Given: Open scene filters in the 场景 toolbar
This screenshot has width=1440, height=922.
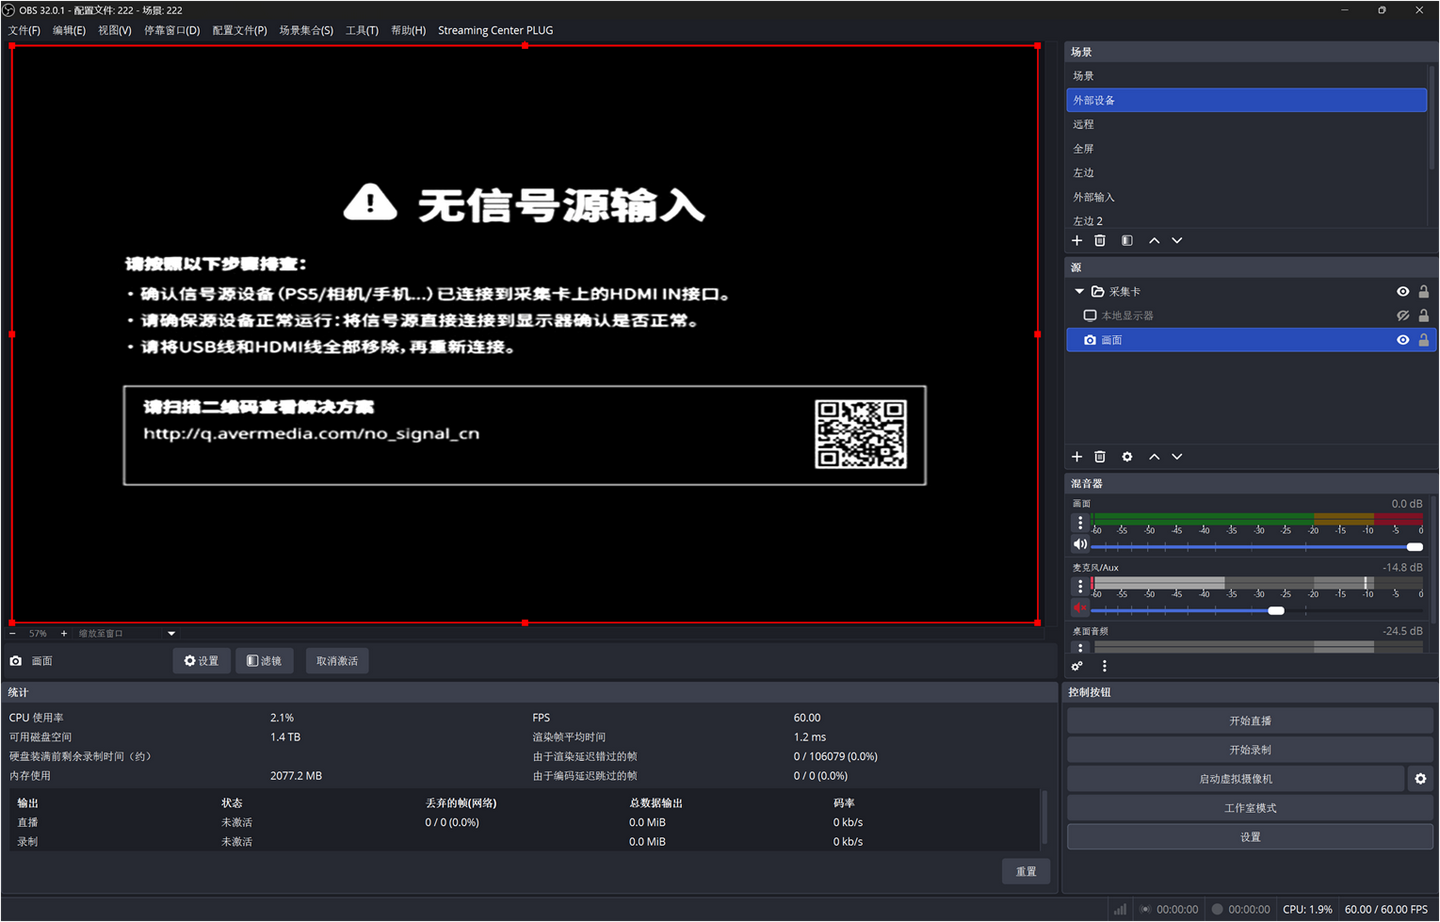Looking at the screenshot, I should pos(1127,241).
